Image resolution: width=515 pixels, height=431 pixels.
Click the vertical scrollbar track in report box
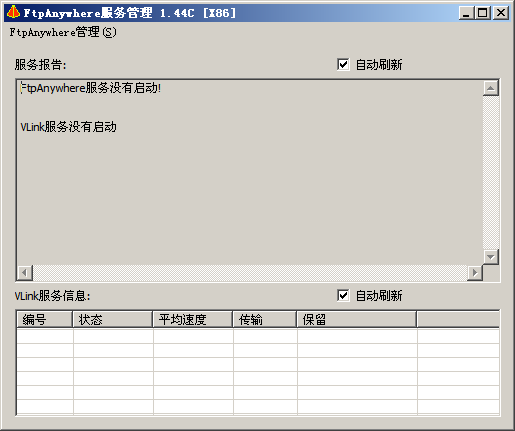[x=491, y=173]
